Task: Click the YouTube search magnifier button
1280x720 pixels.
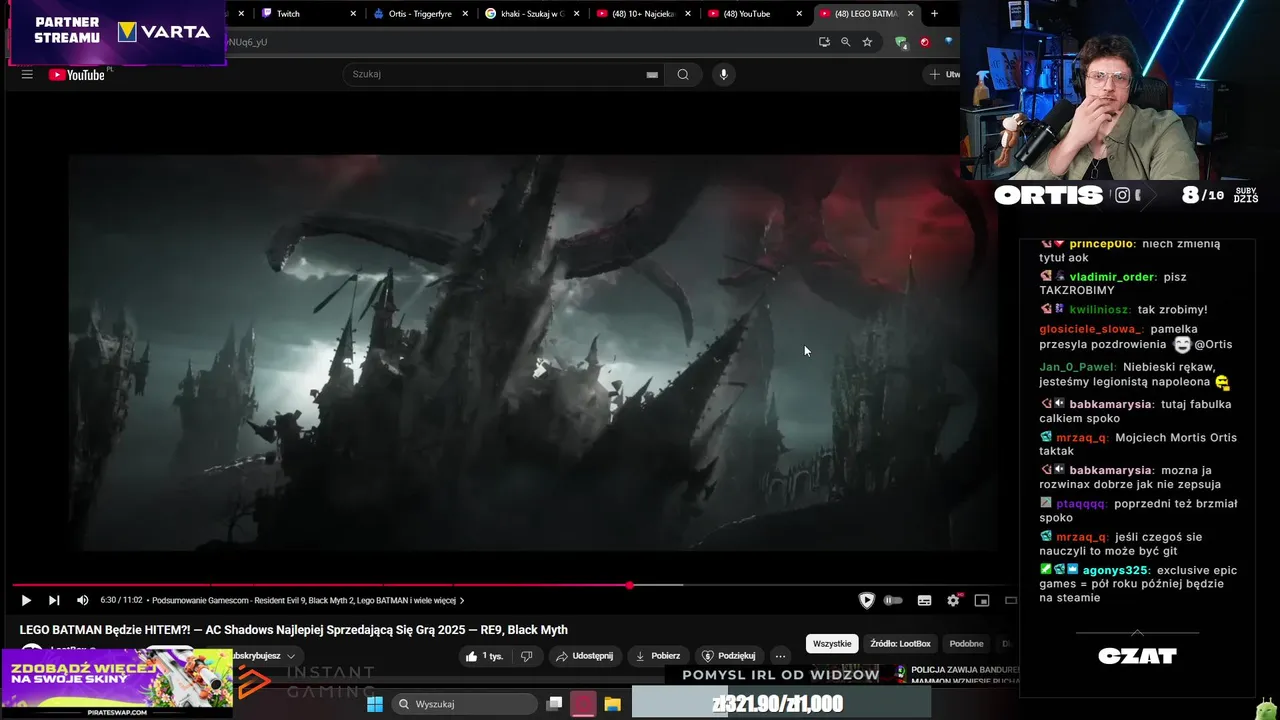Action: click(x=683, y=74)
